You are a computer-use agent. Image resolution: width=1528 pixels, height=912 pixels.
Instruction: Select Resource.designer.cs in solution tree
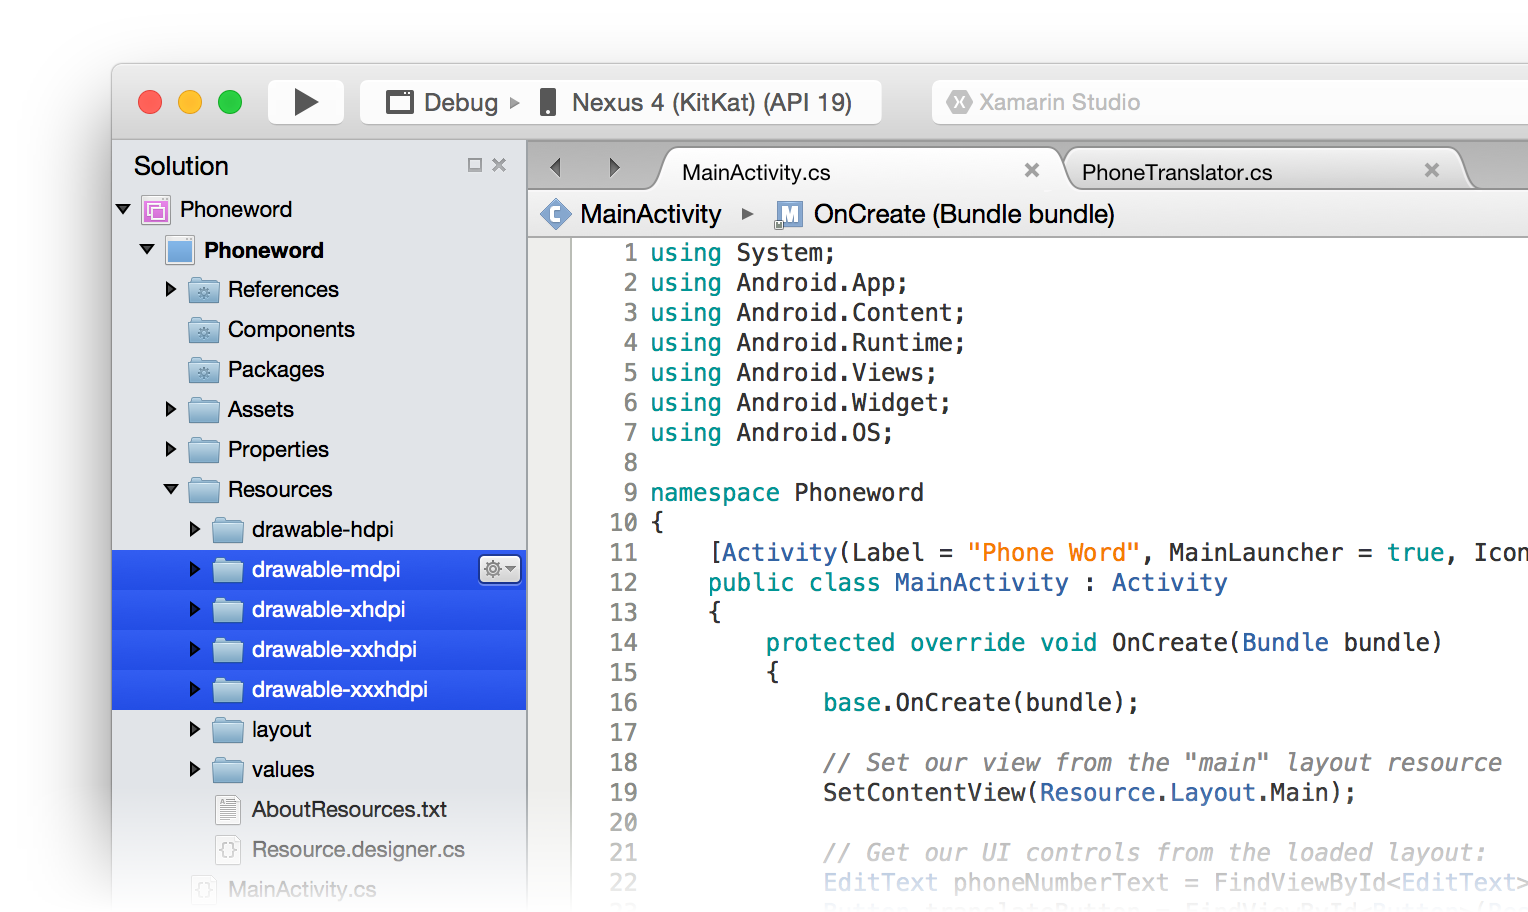(x=357, y=849)
